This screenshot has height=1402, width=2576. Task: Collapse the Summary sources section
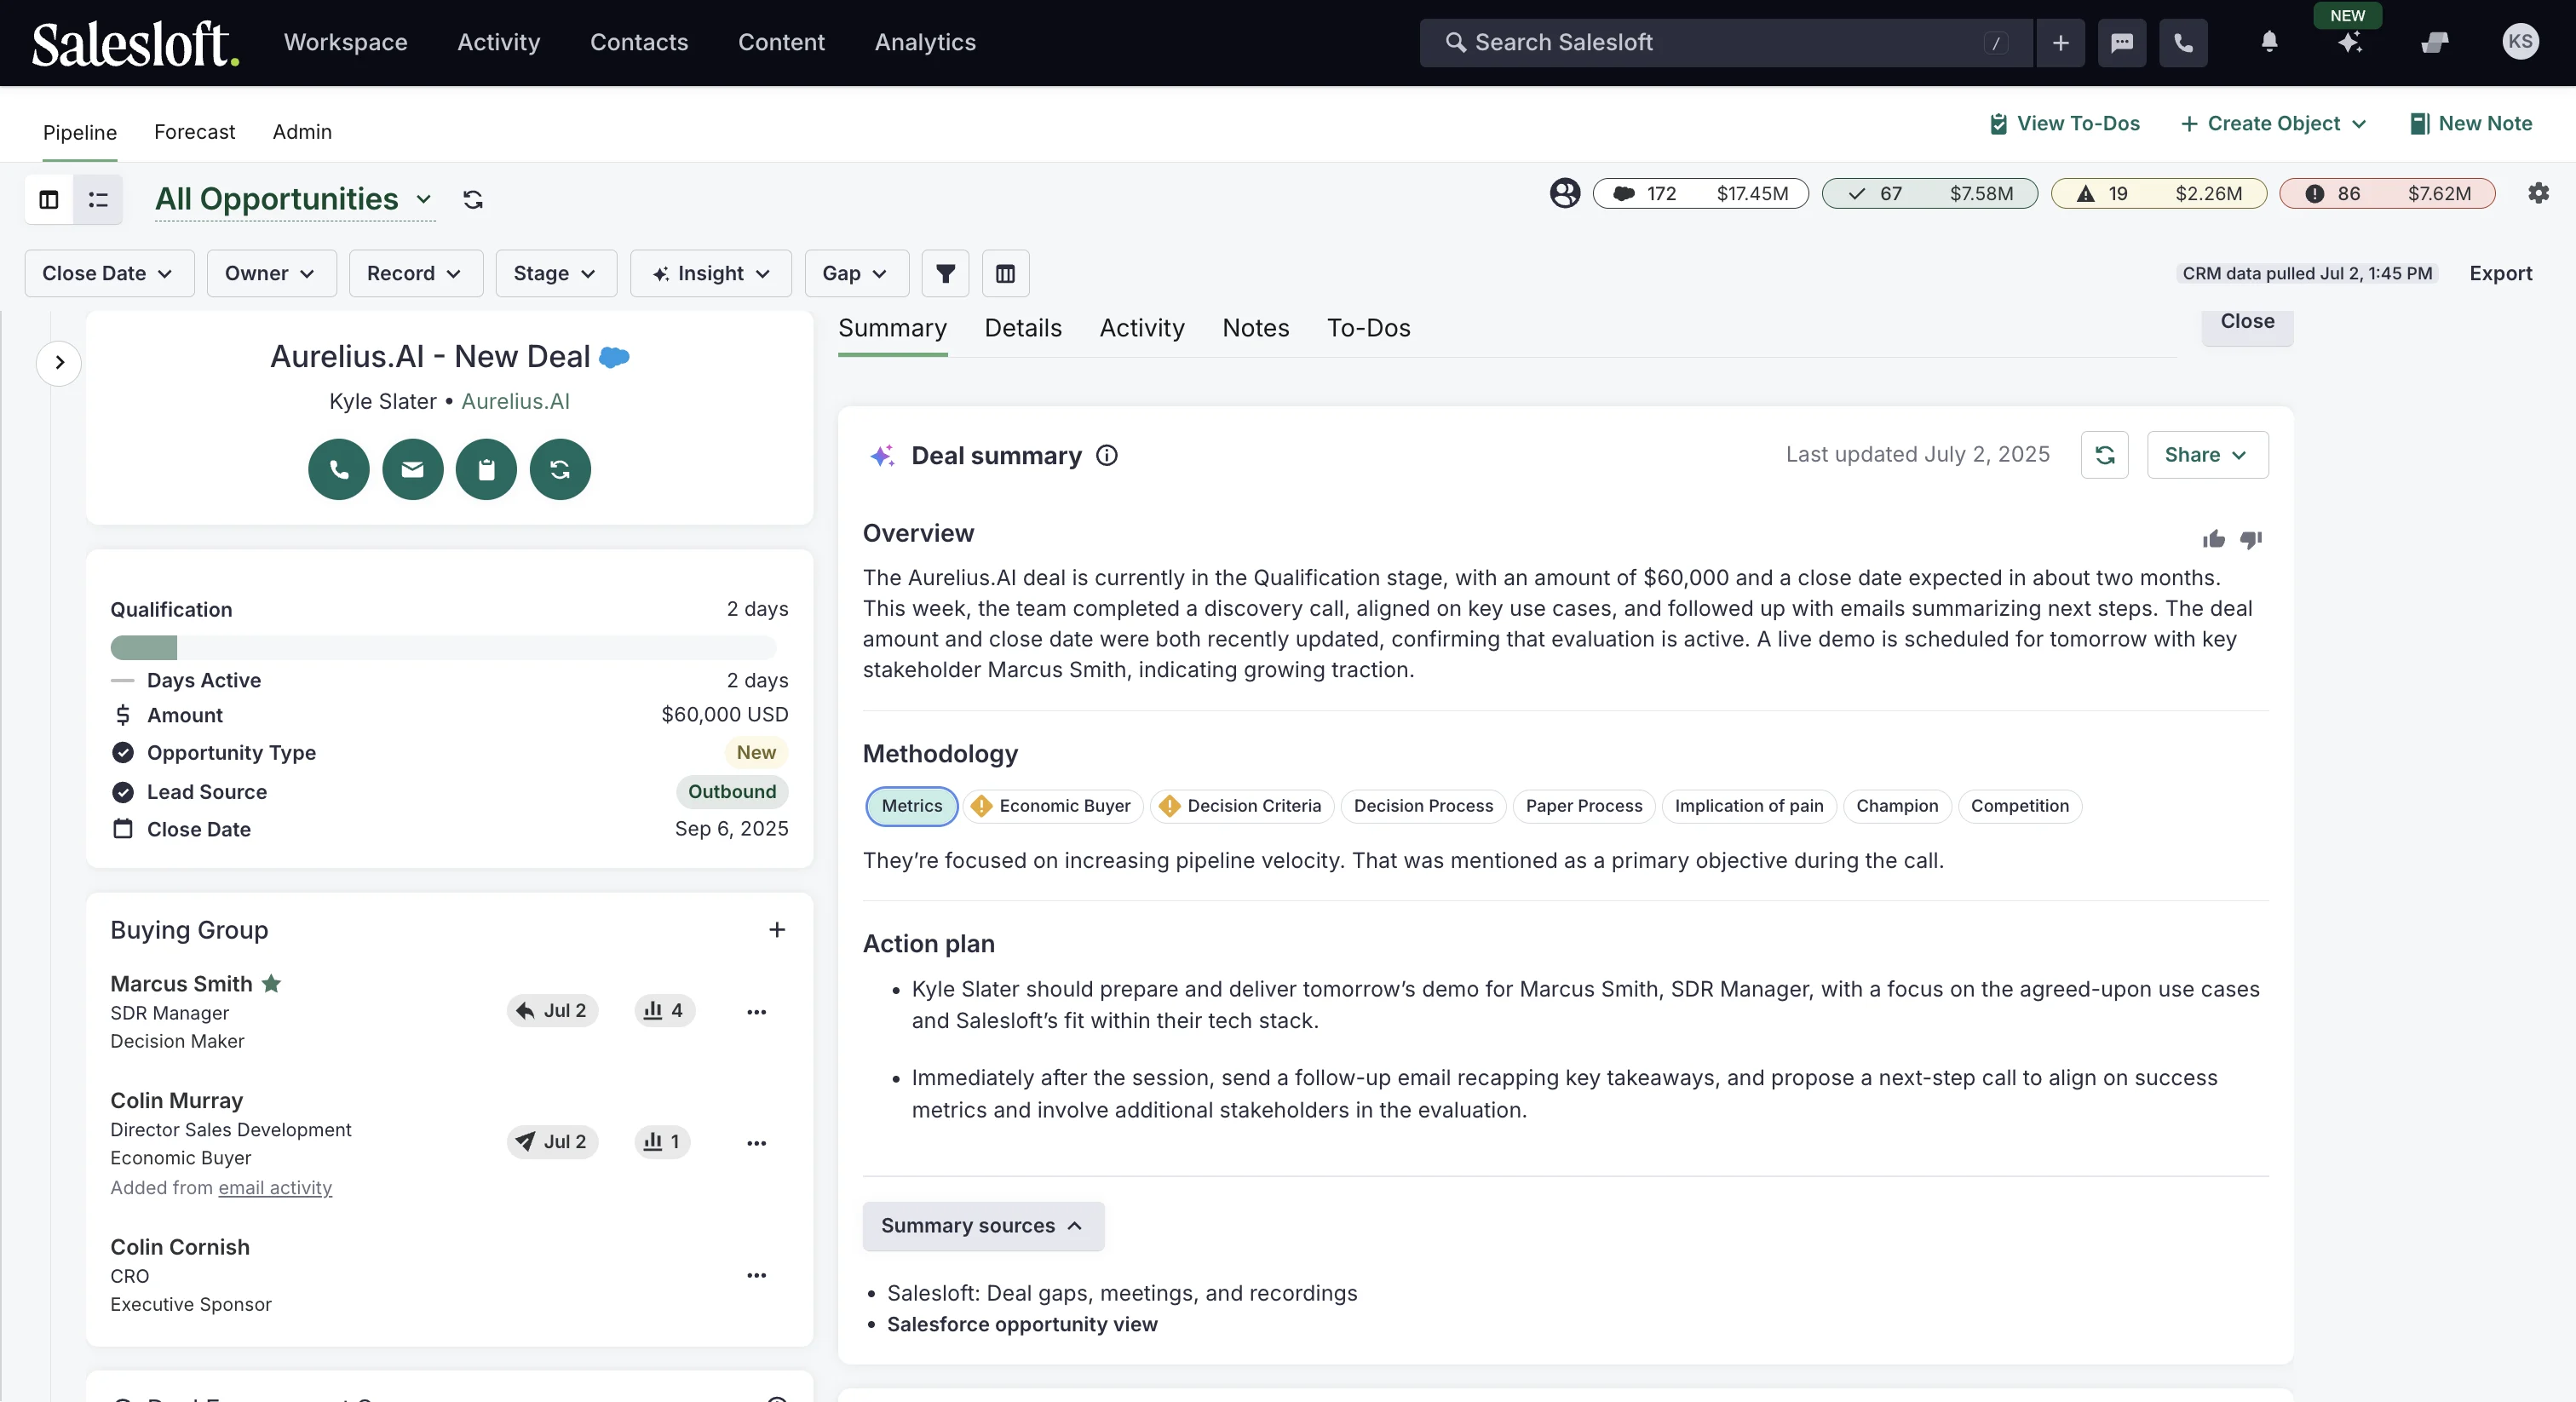coord(982,1226)
